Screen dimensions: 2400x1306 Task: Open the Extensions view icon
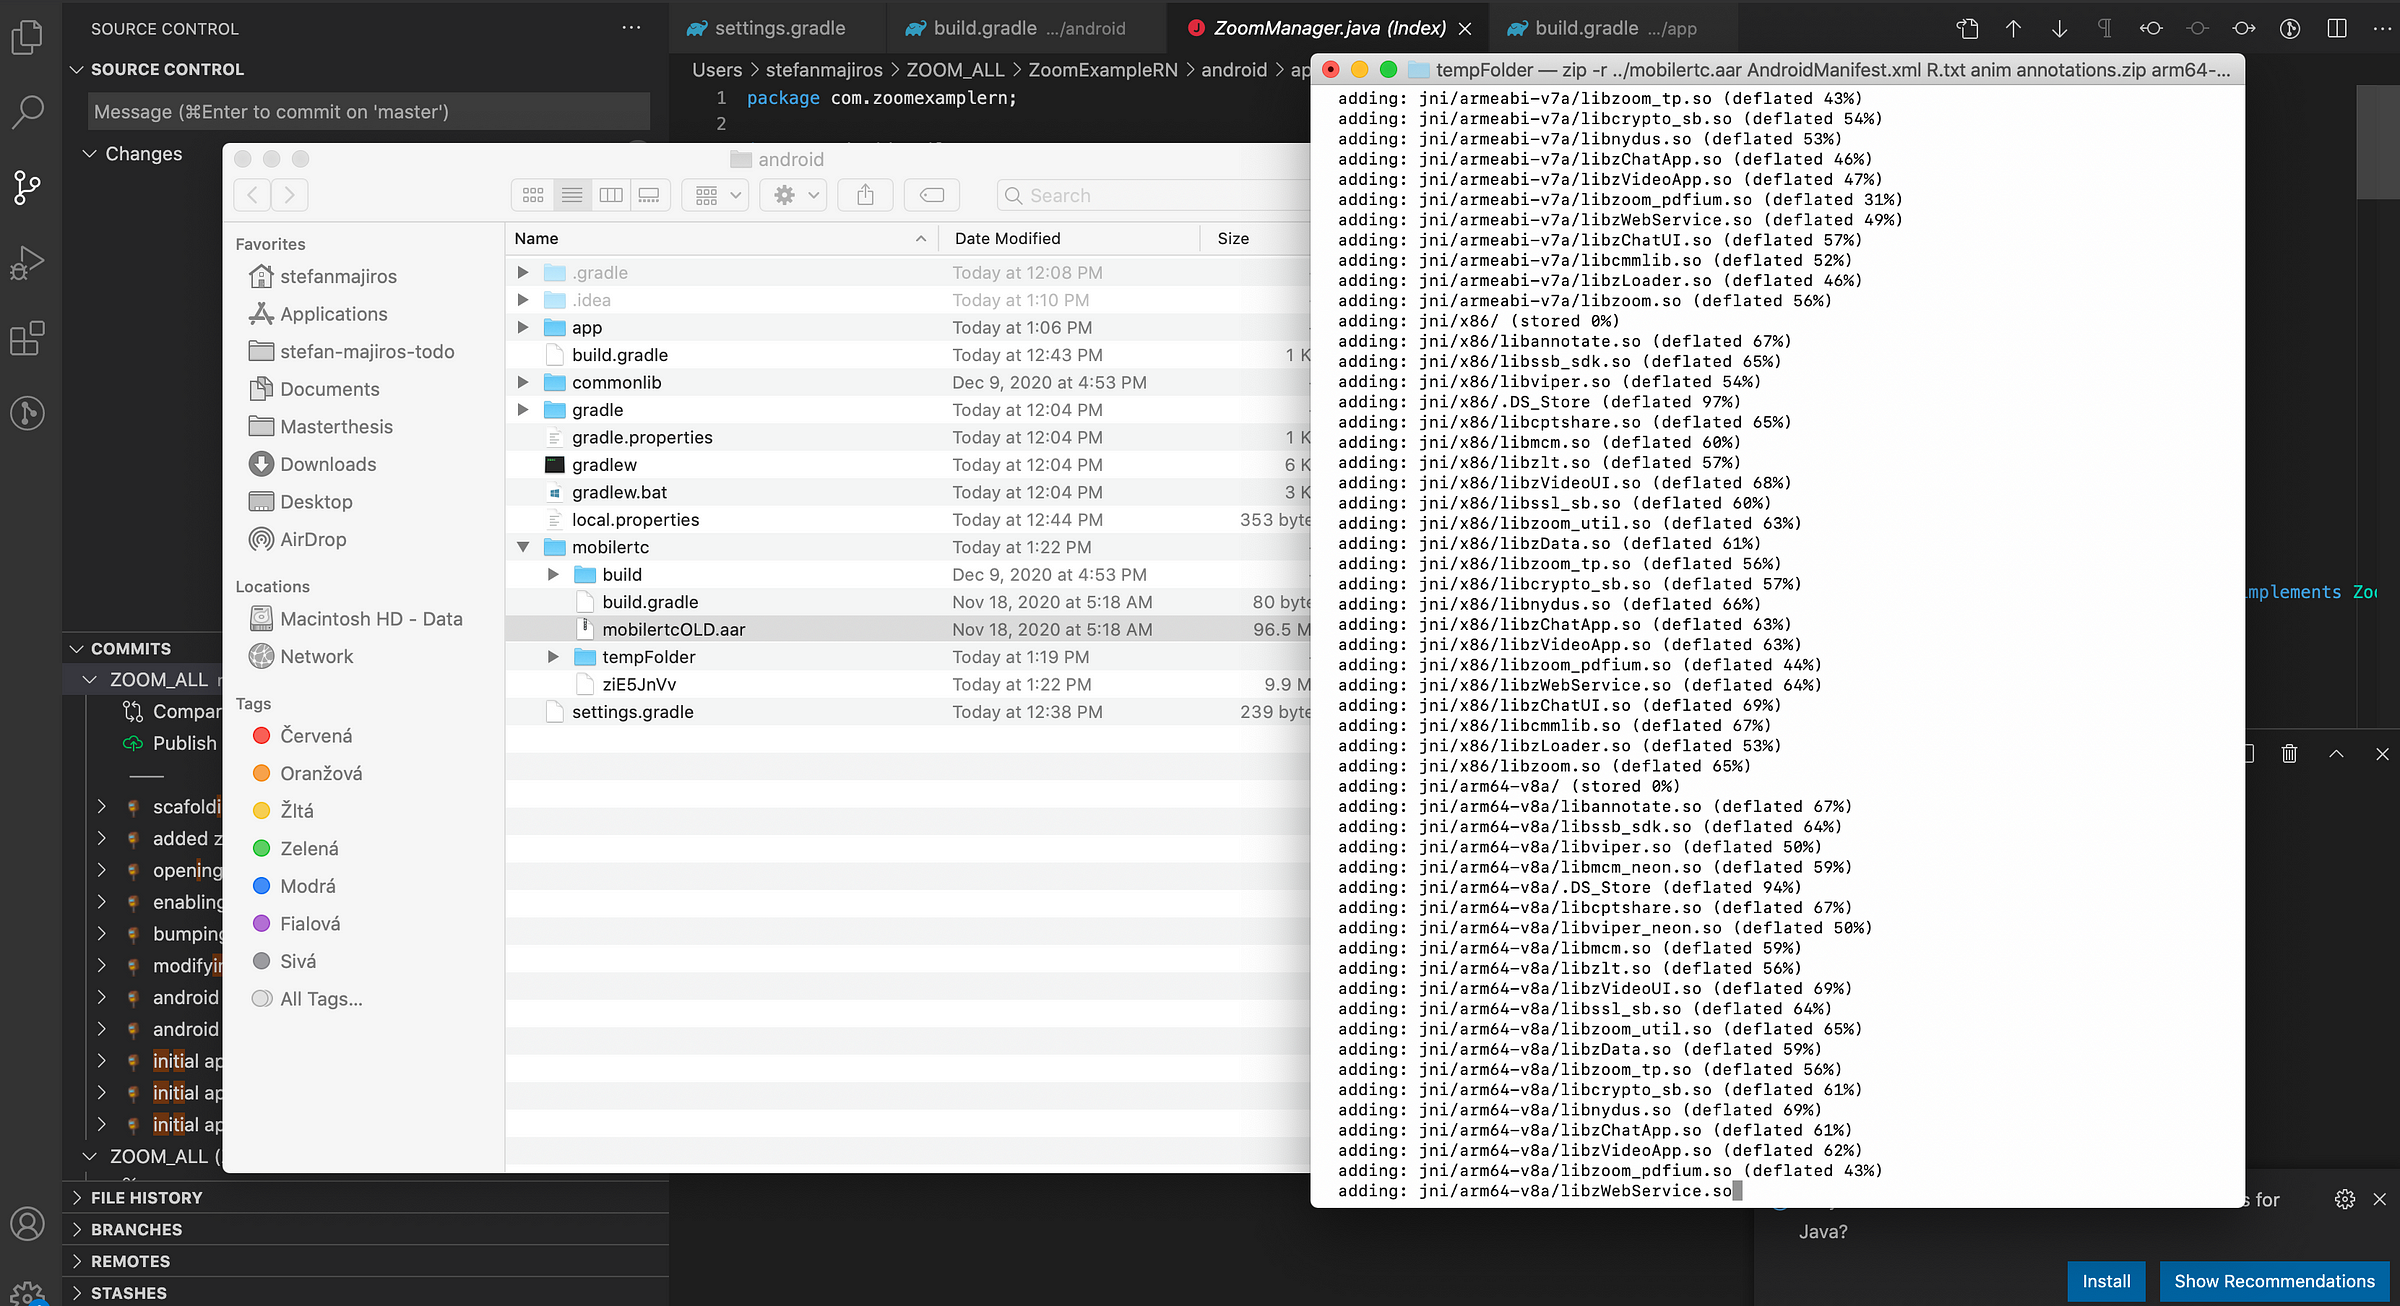pyautogui.click(x=27, y=338)
